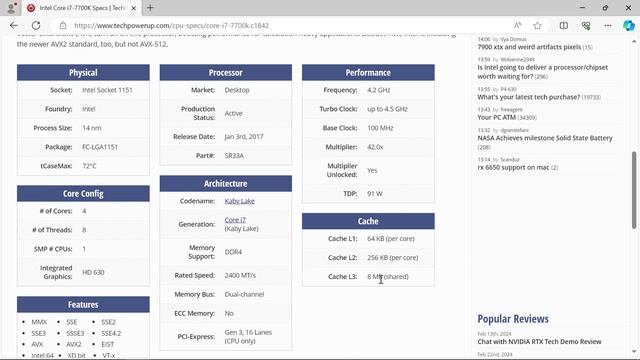Open Browser essentials heart icon
Viewport: 640px width, 360px height.
(586, 25)
